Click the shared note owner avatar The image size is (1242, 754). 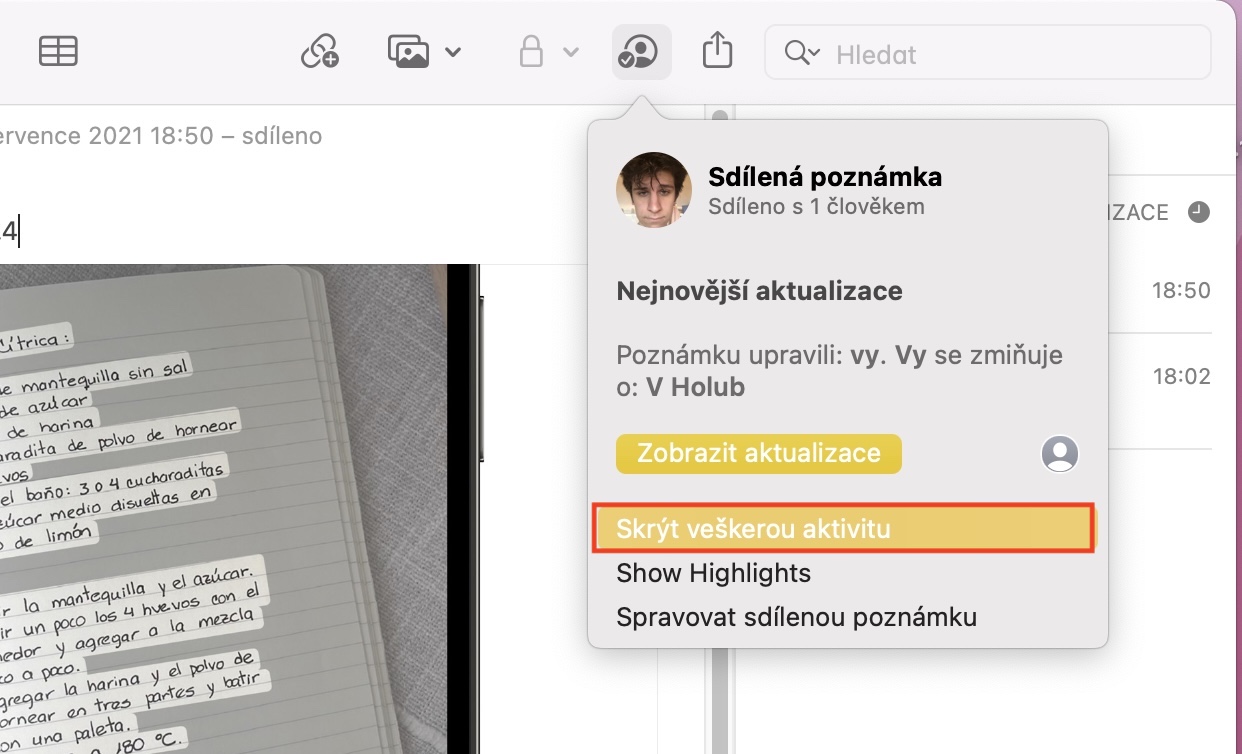(x=654, y=190)
